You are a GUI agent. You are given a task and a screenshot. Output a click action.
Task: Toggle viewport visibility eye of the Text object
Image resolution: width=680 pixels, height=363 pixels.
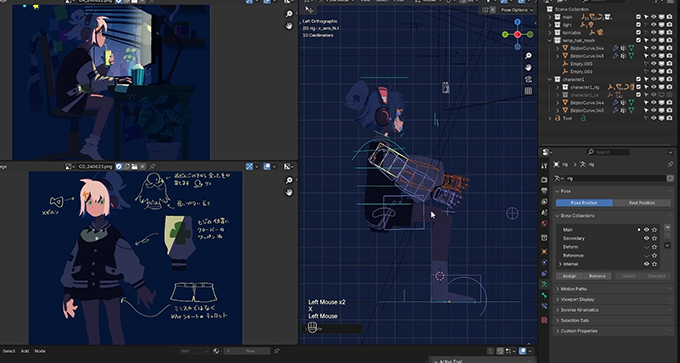click(654, 118)
